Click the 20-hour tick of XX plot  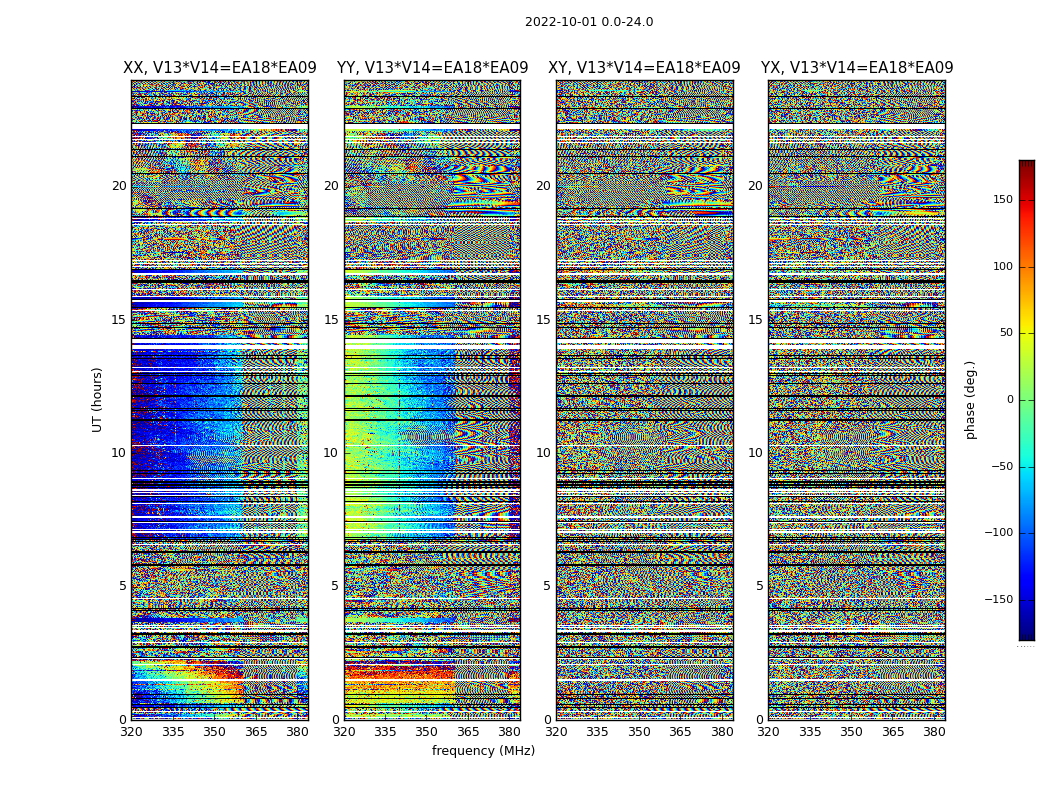[x=119, y=186]
